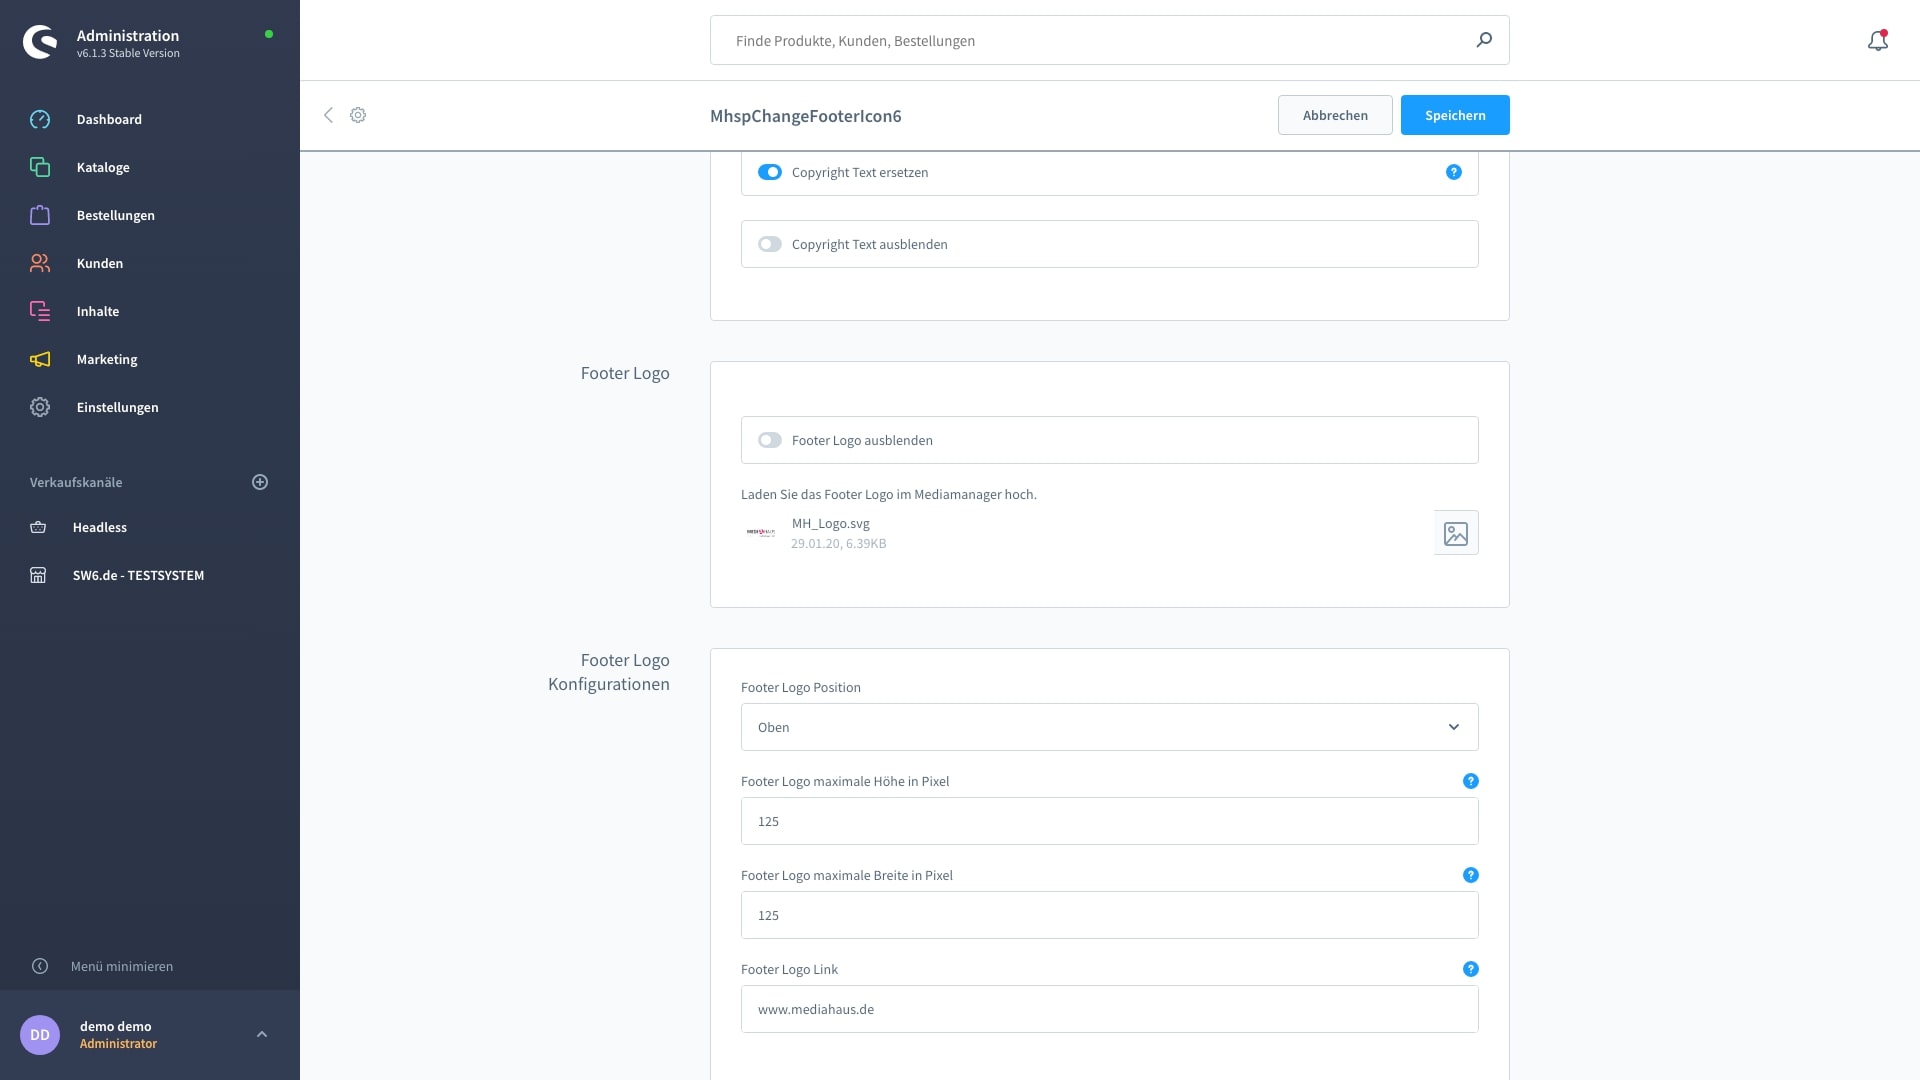Enable the Copyright Text ausblenden switch

click(769, 244)
